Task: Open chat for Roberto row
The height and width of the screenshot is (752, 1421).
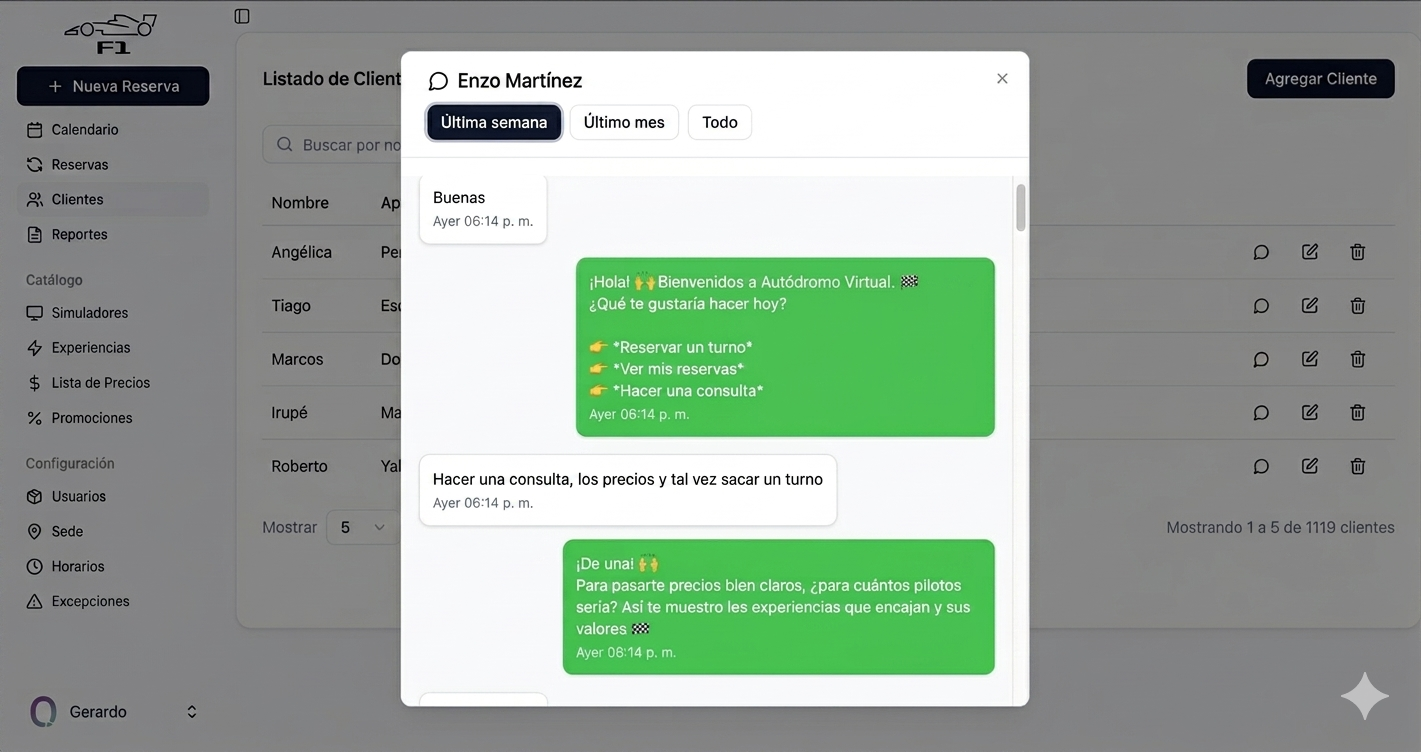Action: coord(1261,466)
